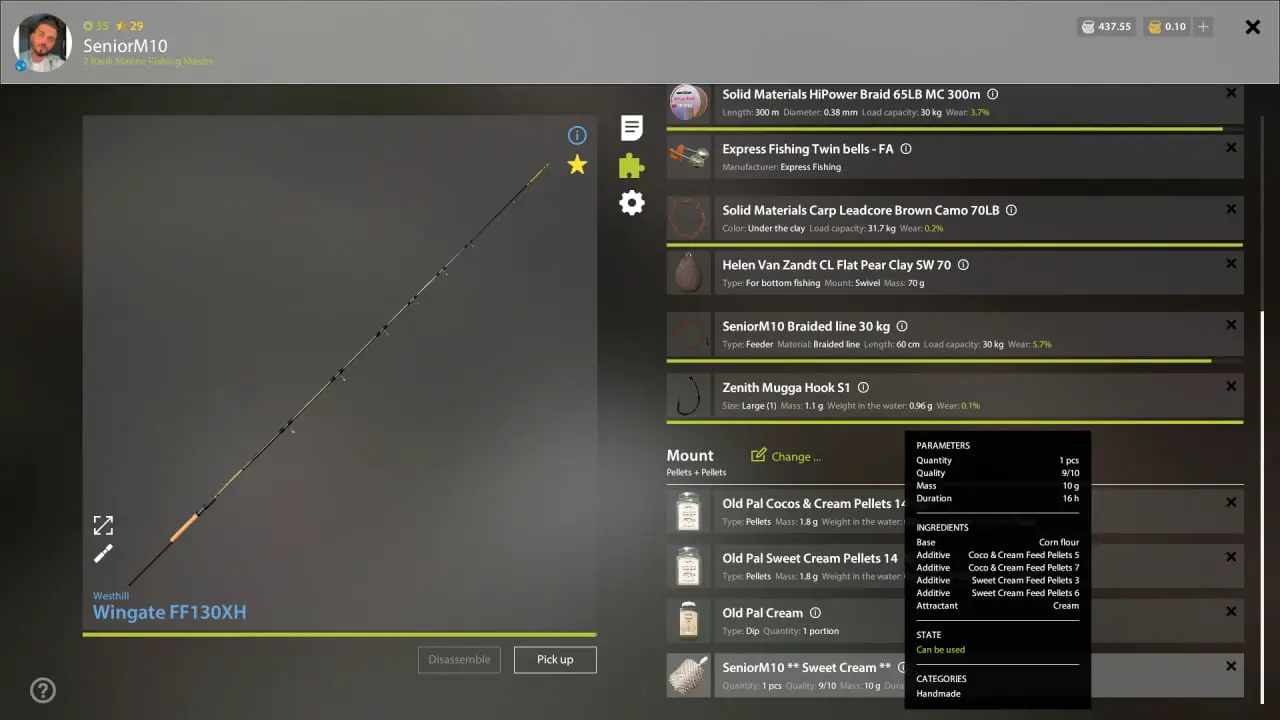Select the Old Pal Cream item row
The height and width of the screenshot is (720, 1280).
955,621
